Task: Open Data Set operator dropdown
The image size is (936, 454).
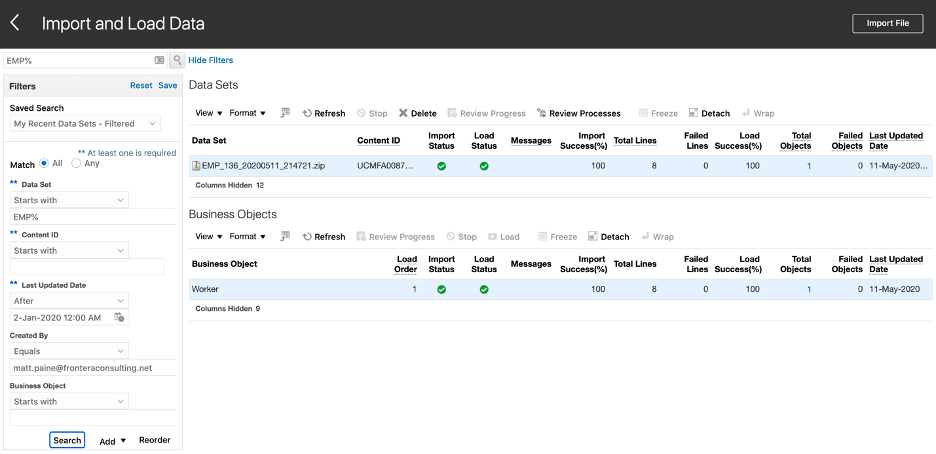Action: 69,200
